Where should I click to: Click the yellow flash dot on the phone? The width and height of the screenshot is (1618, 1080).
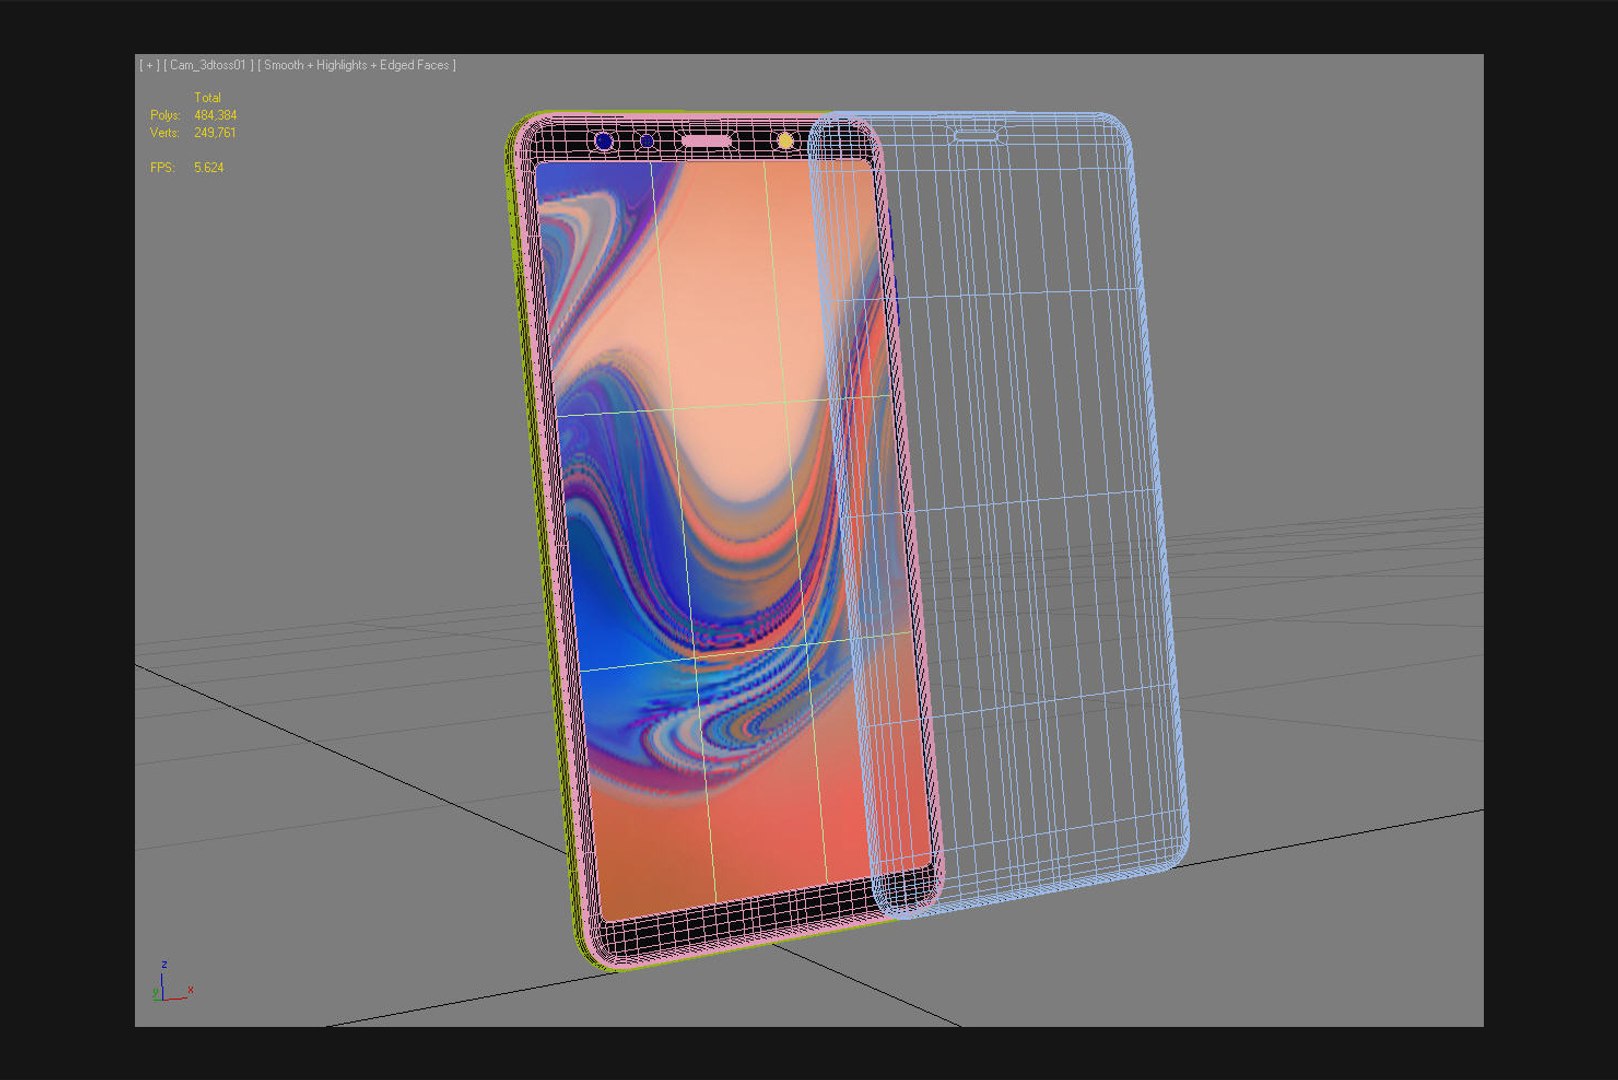point(785,141)
